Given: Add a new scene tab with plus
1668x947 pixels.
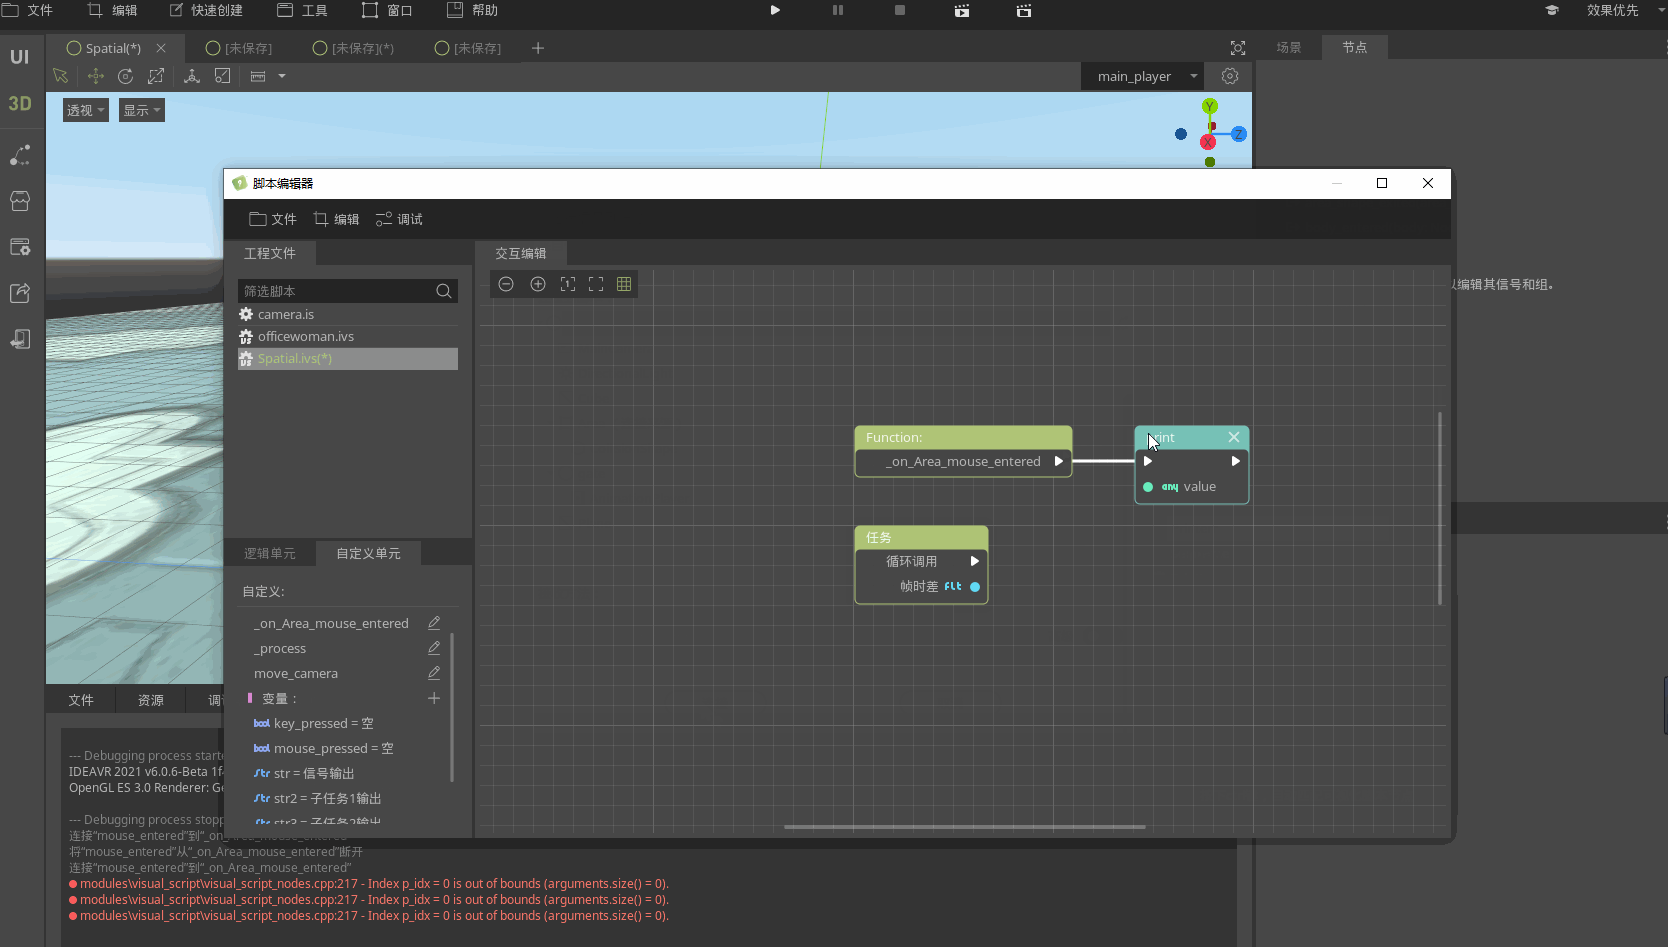Looking at the screenshot, I should click(x=538, y=48).
